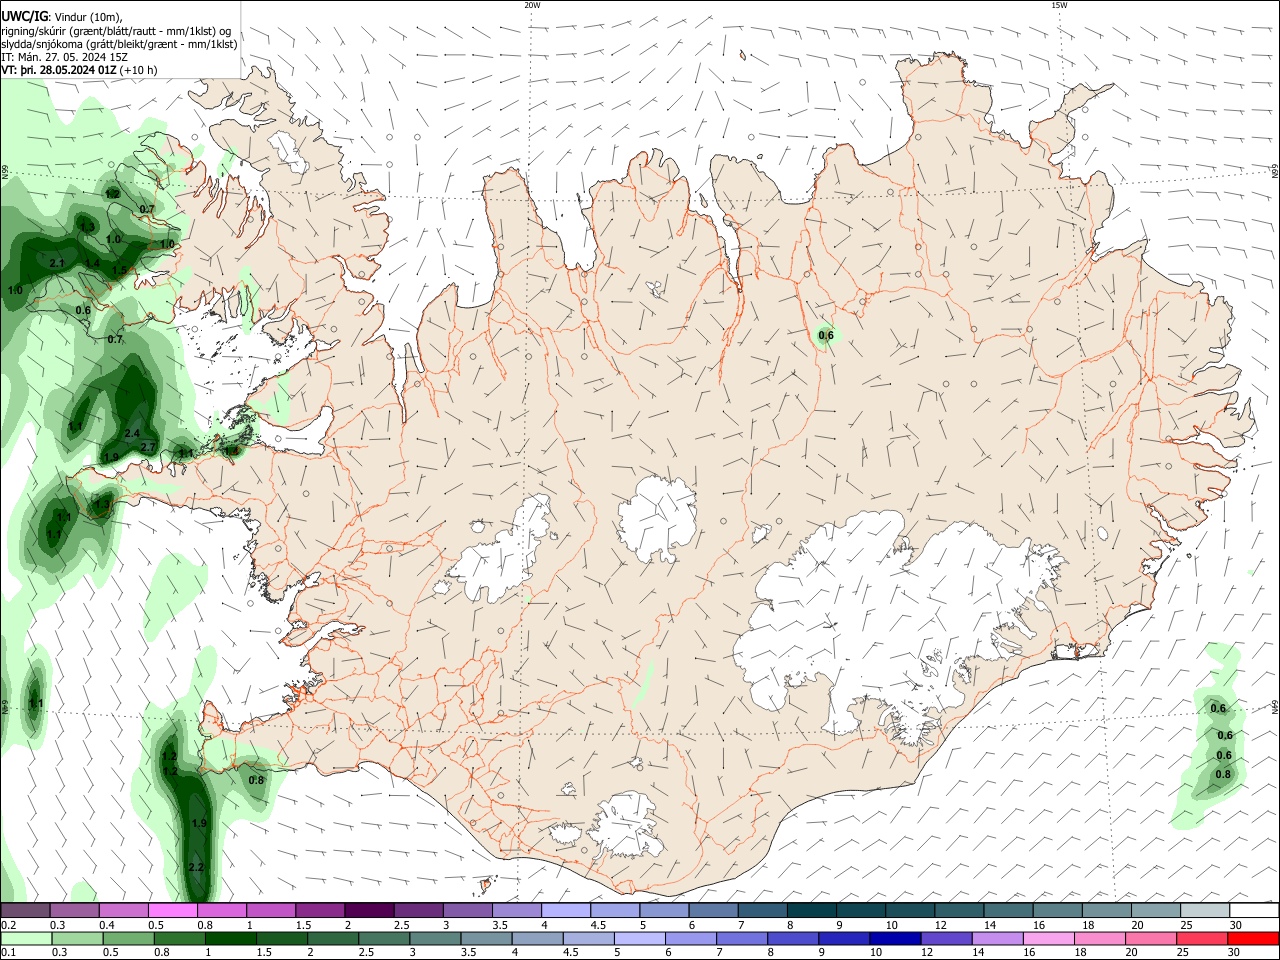Pick the darkest purple swatch labeled 2 on upper scale
1280x960 pixels.
coord(368,910)
